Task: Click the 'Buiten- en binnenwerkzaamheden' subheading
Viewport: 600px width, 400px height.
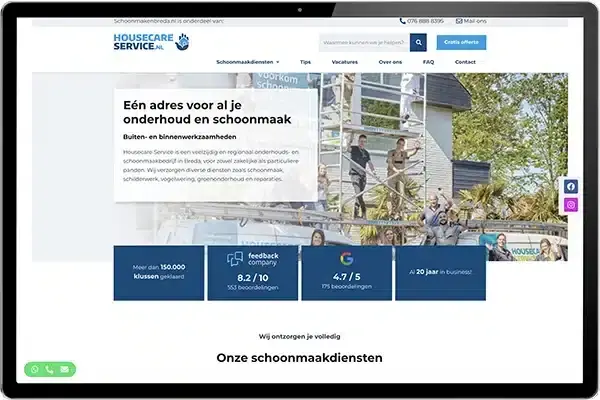Action: point(179,137)
